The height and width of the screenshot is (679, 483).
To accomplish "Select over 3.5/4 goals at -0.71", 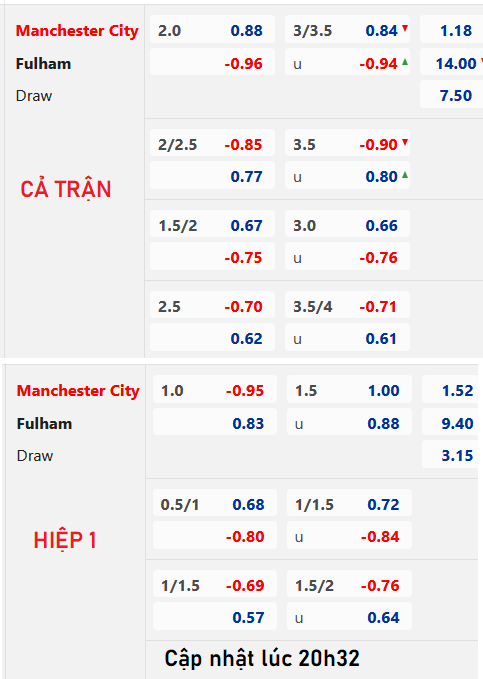I will 347,306.
